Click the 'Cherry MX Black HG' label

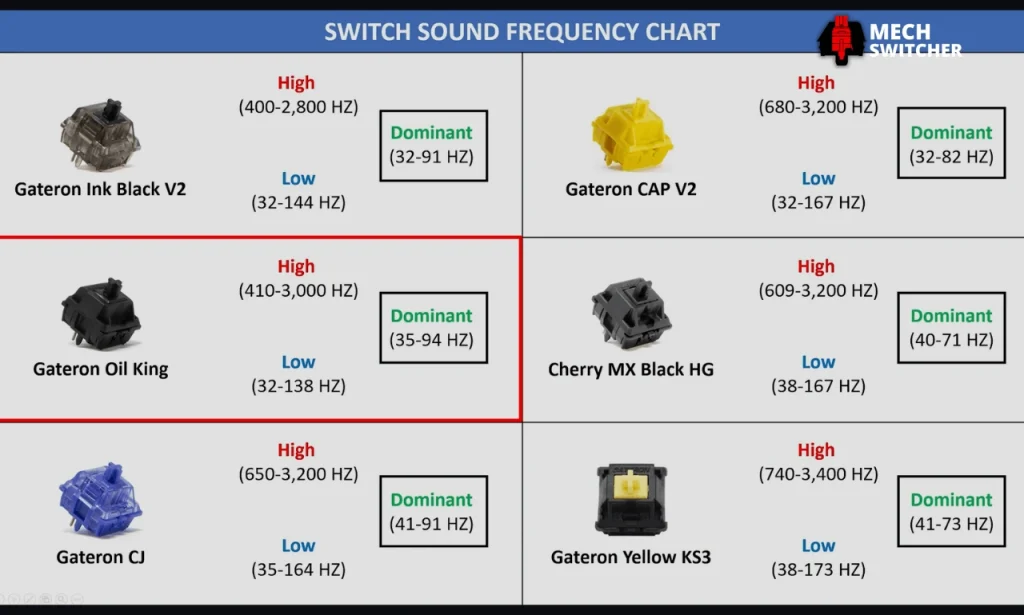tap(631, 370)
